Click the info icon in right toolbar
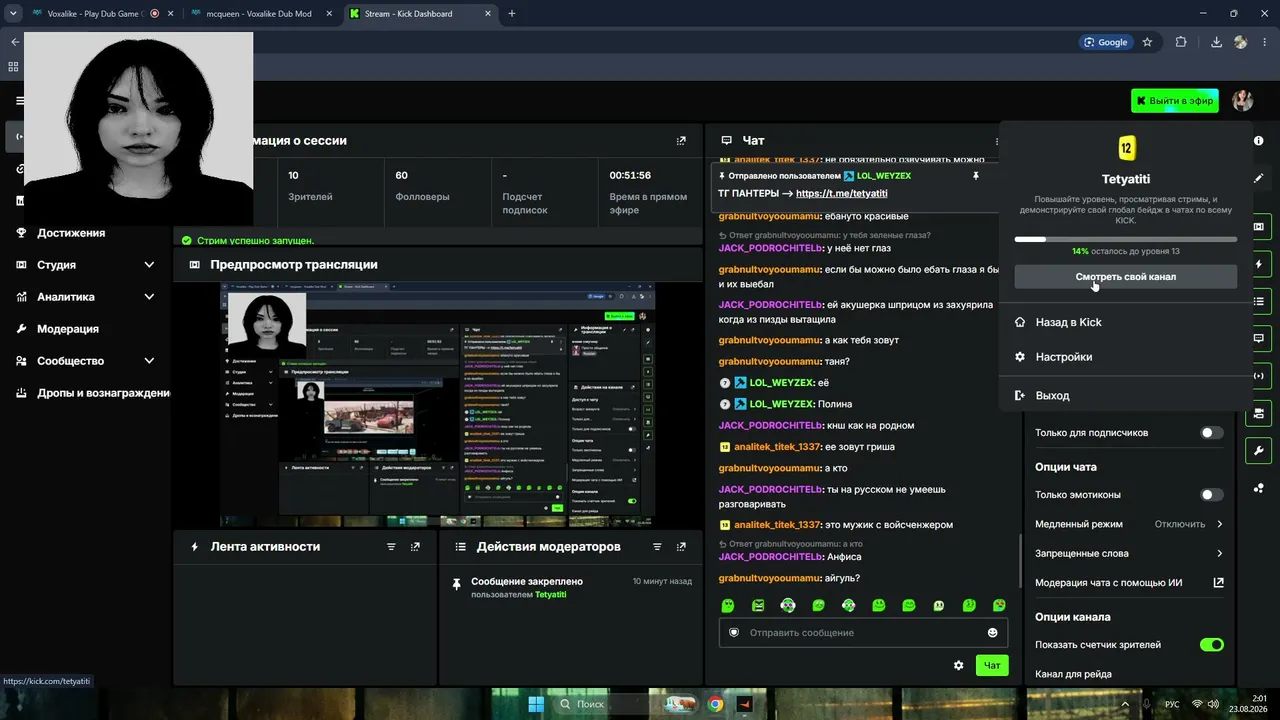The height and width of the screenshot is (720, 1280). tap(1258, 141)
